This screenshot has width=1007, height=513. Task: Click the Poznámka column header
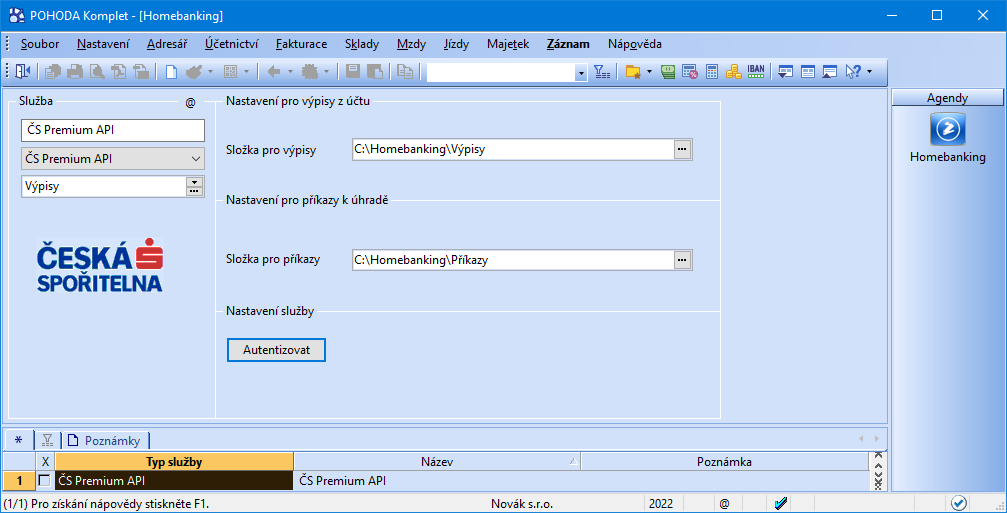tap(724, 462)
